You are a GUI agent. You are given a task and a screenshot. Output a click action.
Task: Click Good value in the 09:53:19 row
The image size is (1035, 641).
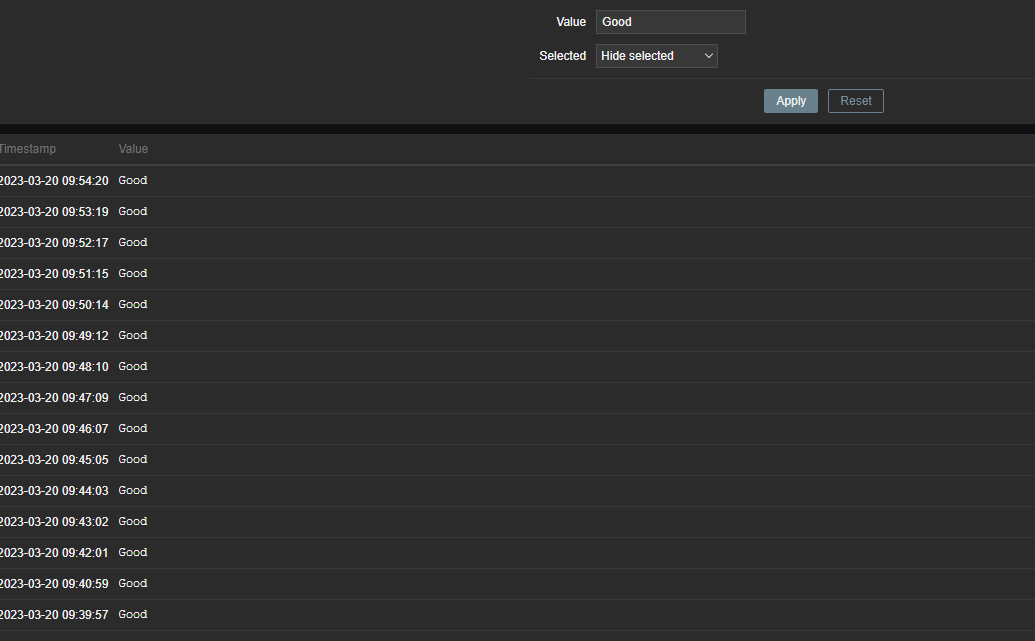click(x=133, y=211)
